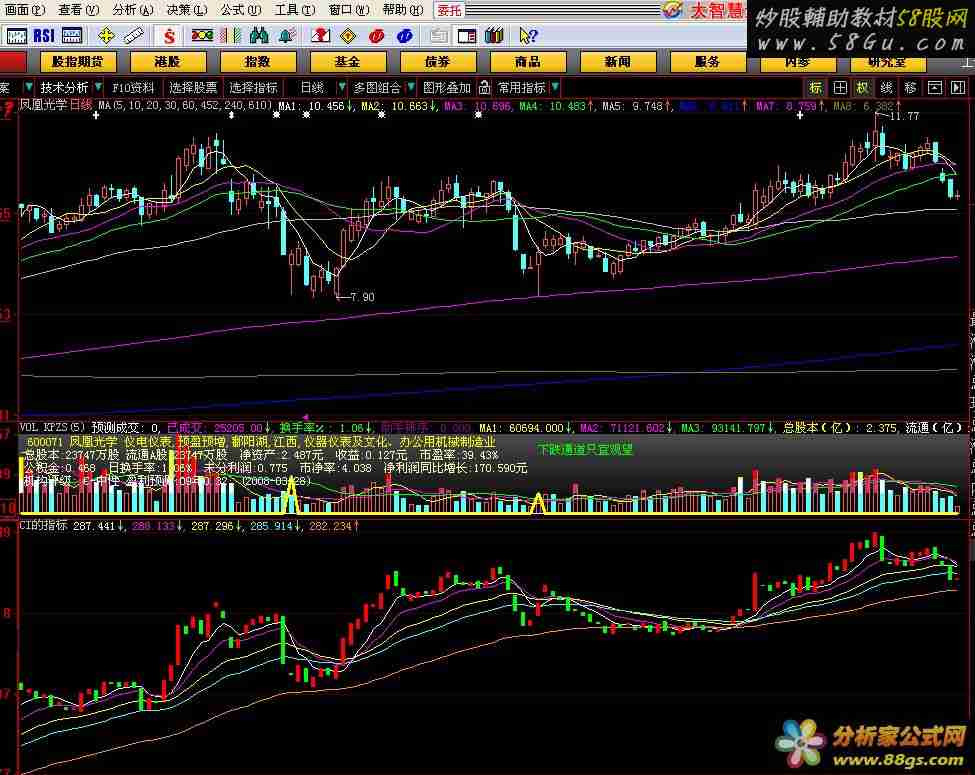The width and height of the screenshot is (975, 775).
Task: Expand dropdown arrow after 技术分析
Action: tap(98, 88)
